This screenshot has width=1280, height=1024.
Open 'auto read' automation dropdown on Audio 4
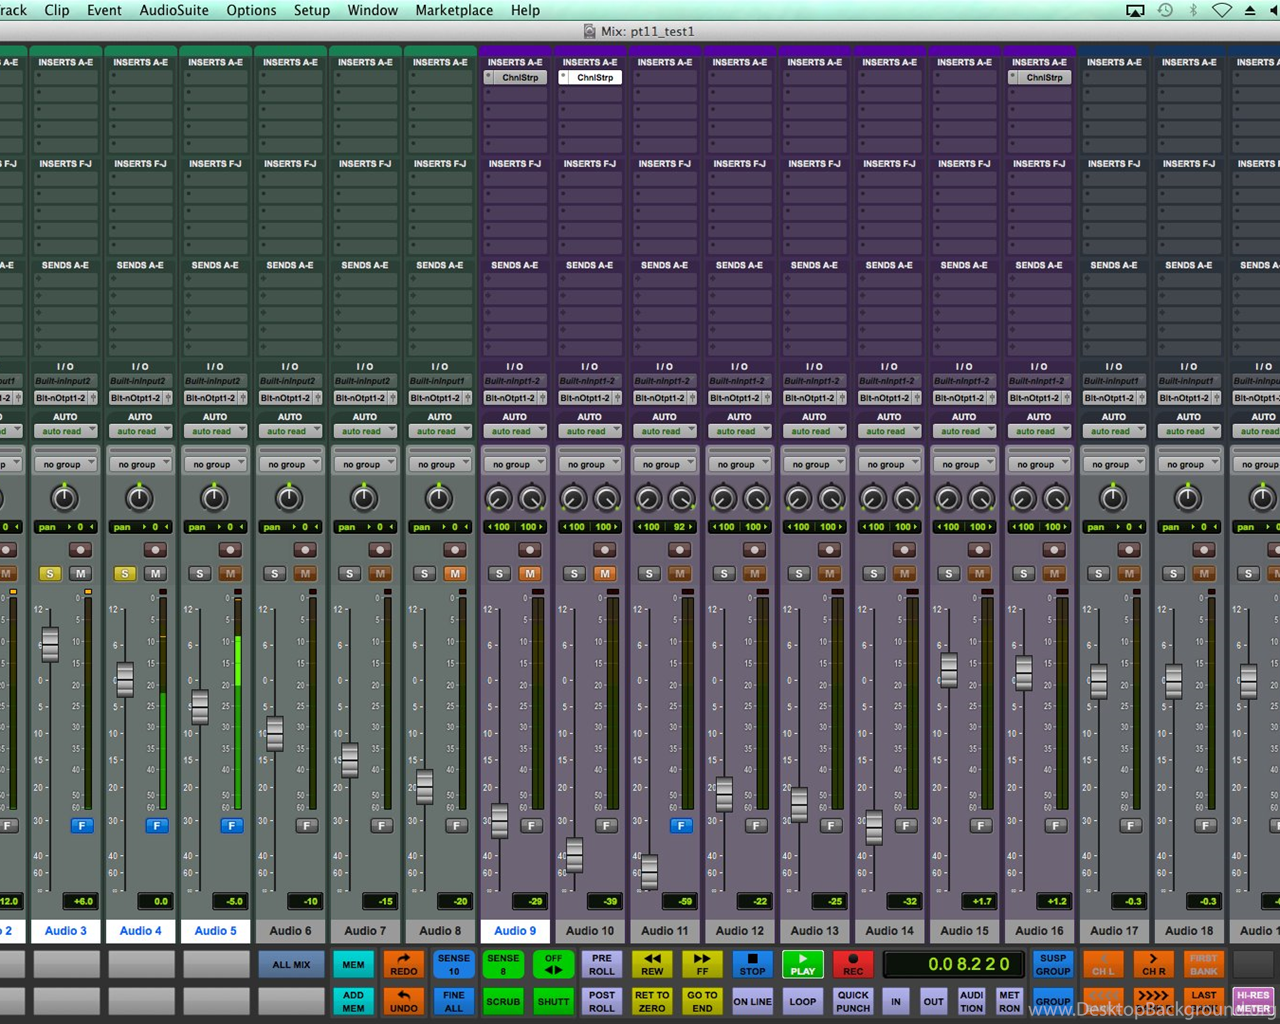pyautogui.click(x=140, y=431)
